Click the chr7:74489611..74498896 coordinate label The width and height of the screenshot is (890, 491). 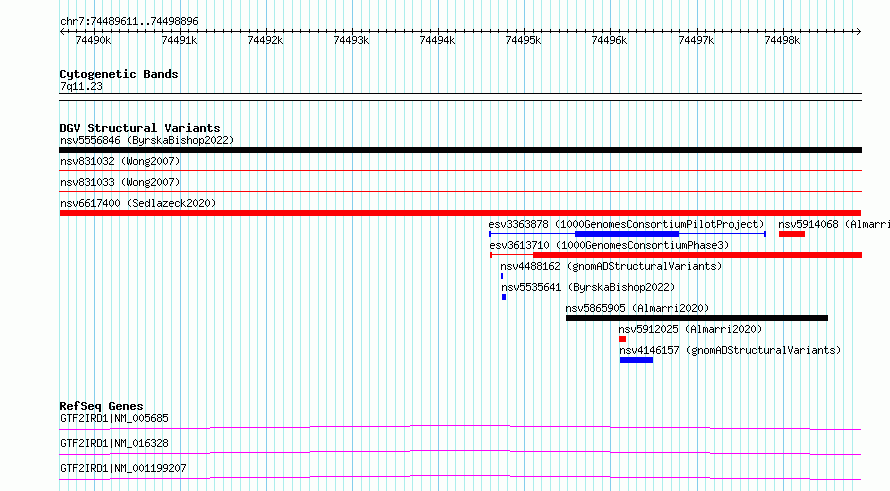pyautogui.click(x=129, y=22)
